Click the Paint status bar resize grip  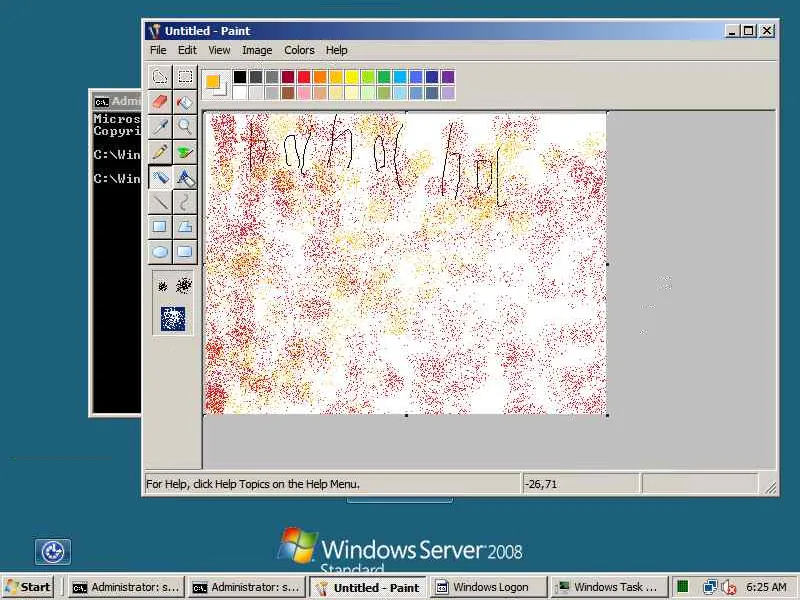(x=770, y=488)
